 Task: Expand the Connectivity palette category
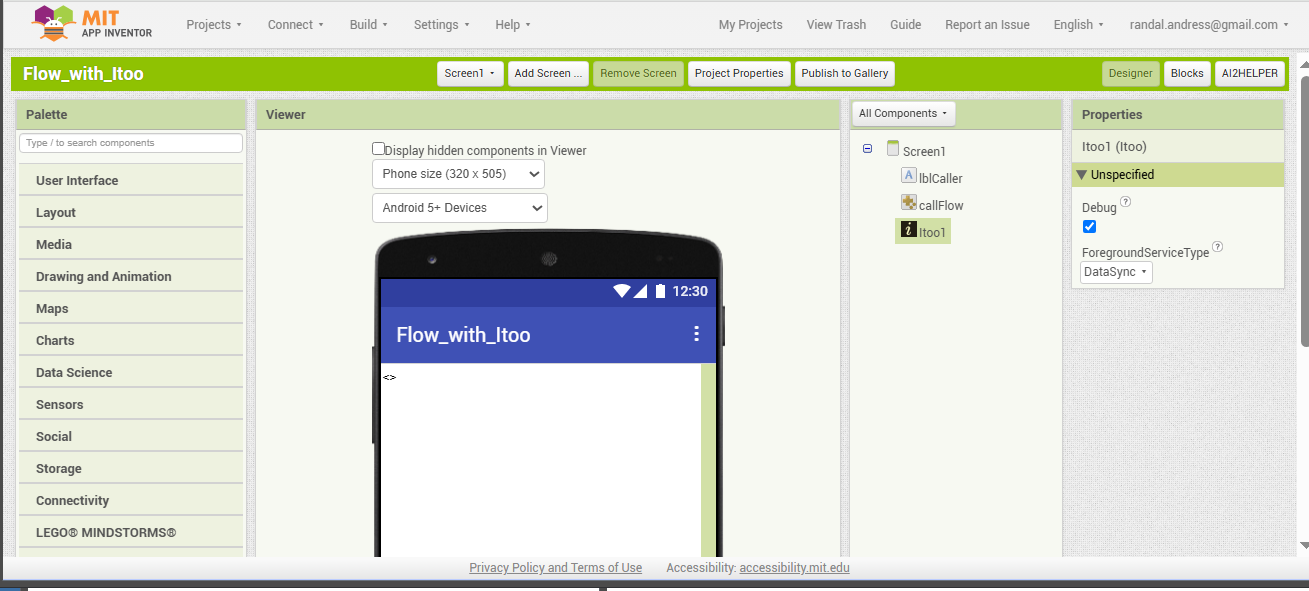[131, 501]
